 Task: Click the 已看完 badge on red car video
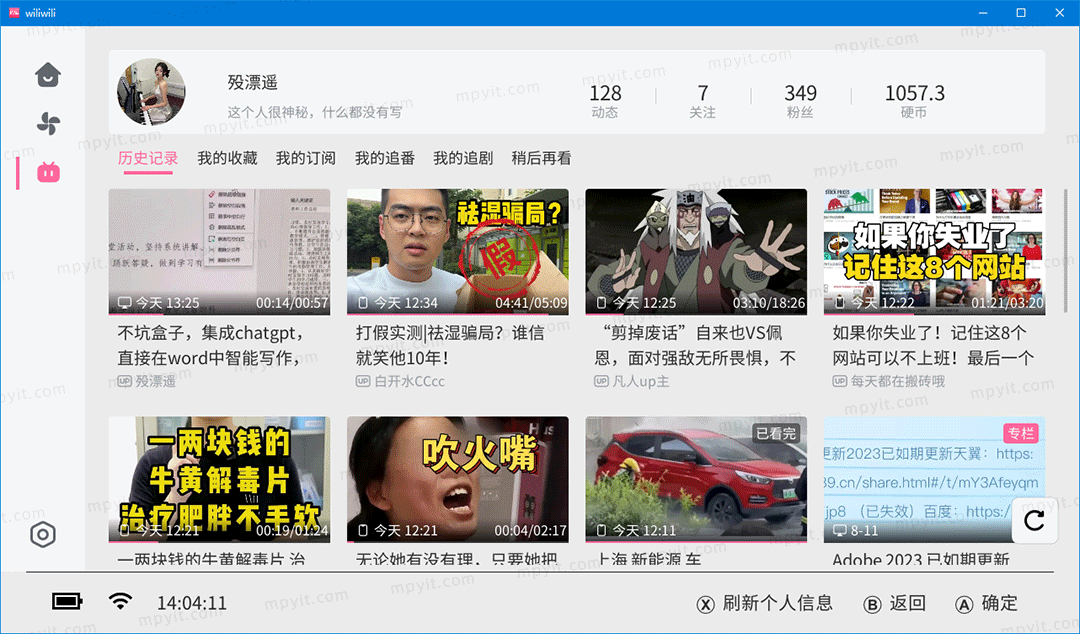(x=776, y=433)
